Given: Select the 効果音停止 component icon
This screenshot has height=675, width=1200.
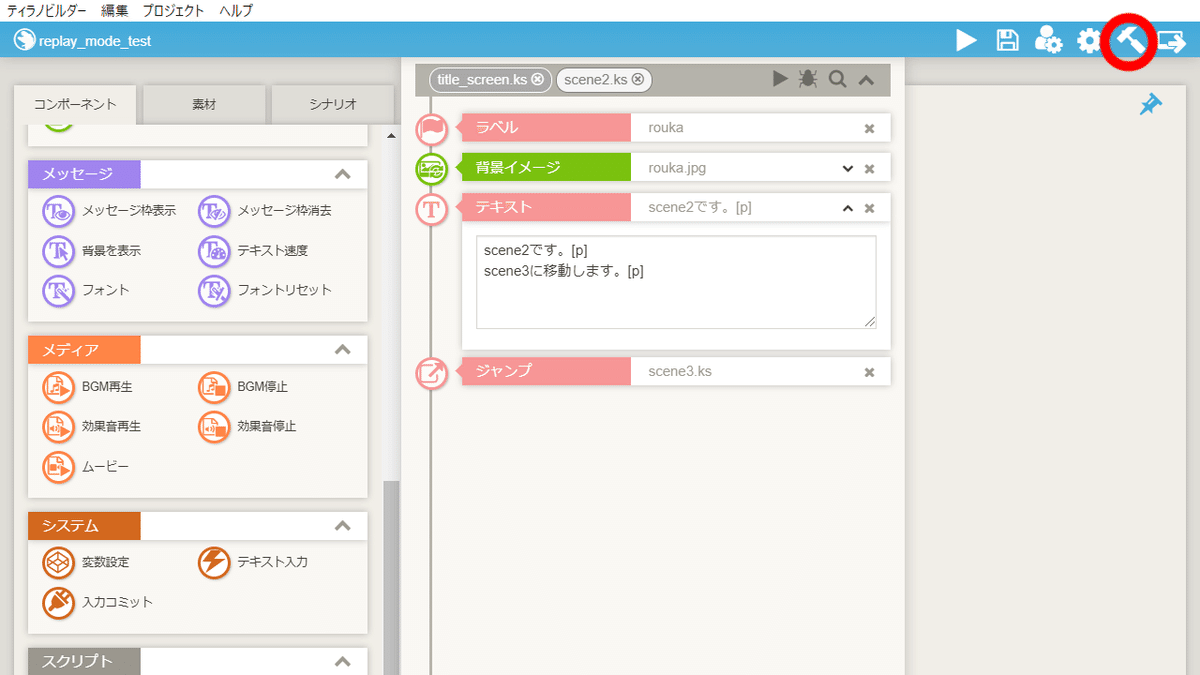Looking at the screenshot, I should (215, 427).
